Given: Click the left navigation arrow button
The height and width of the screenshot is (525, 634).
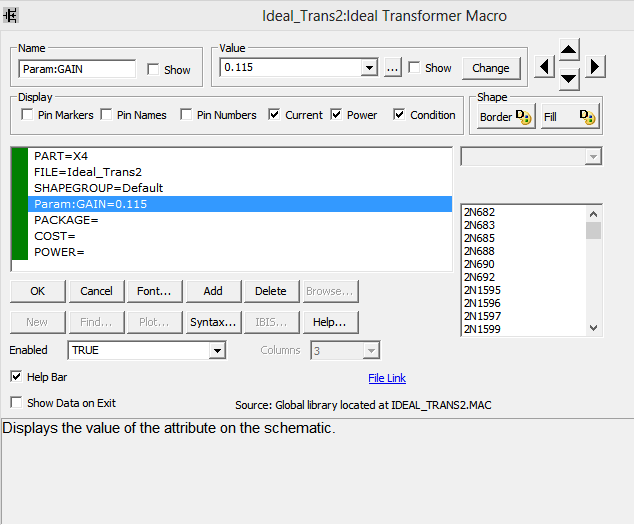Looking at the screenshot, I should pyautogui.click(x=543, y=66).
